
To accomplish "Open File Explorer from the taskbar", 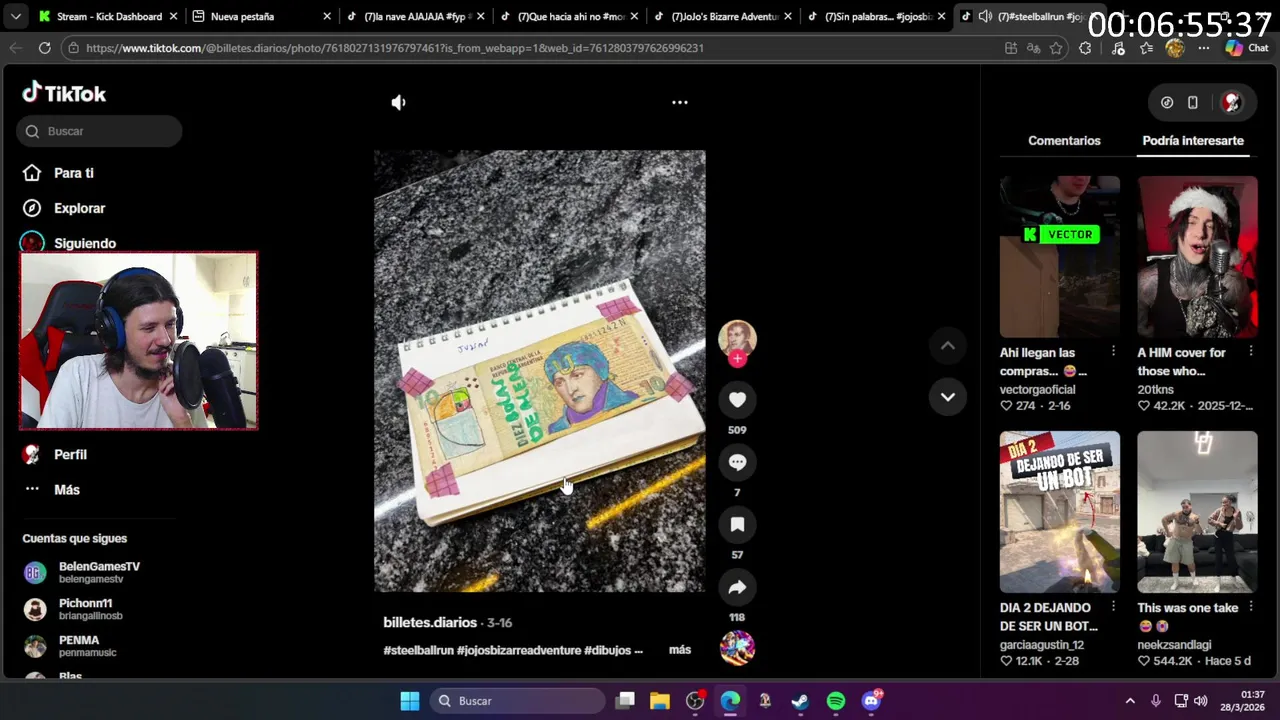I will coord(660,701).
